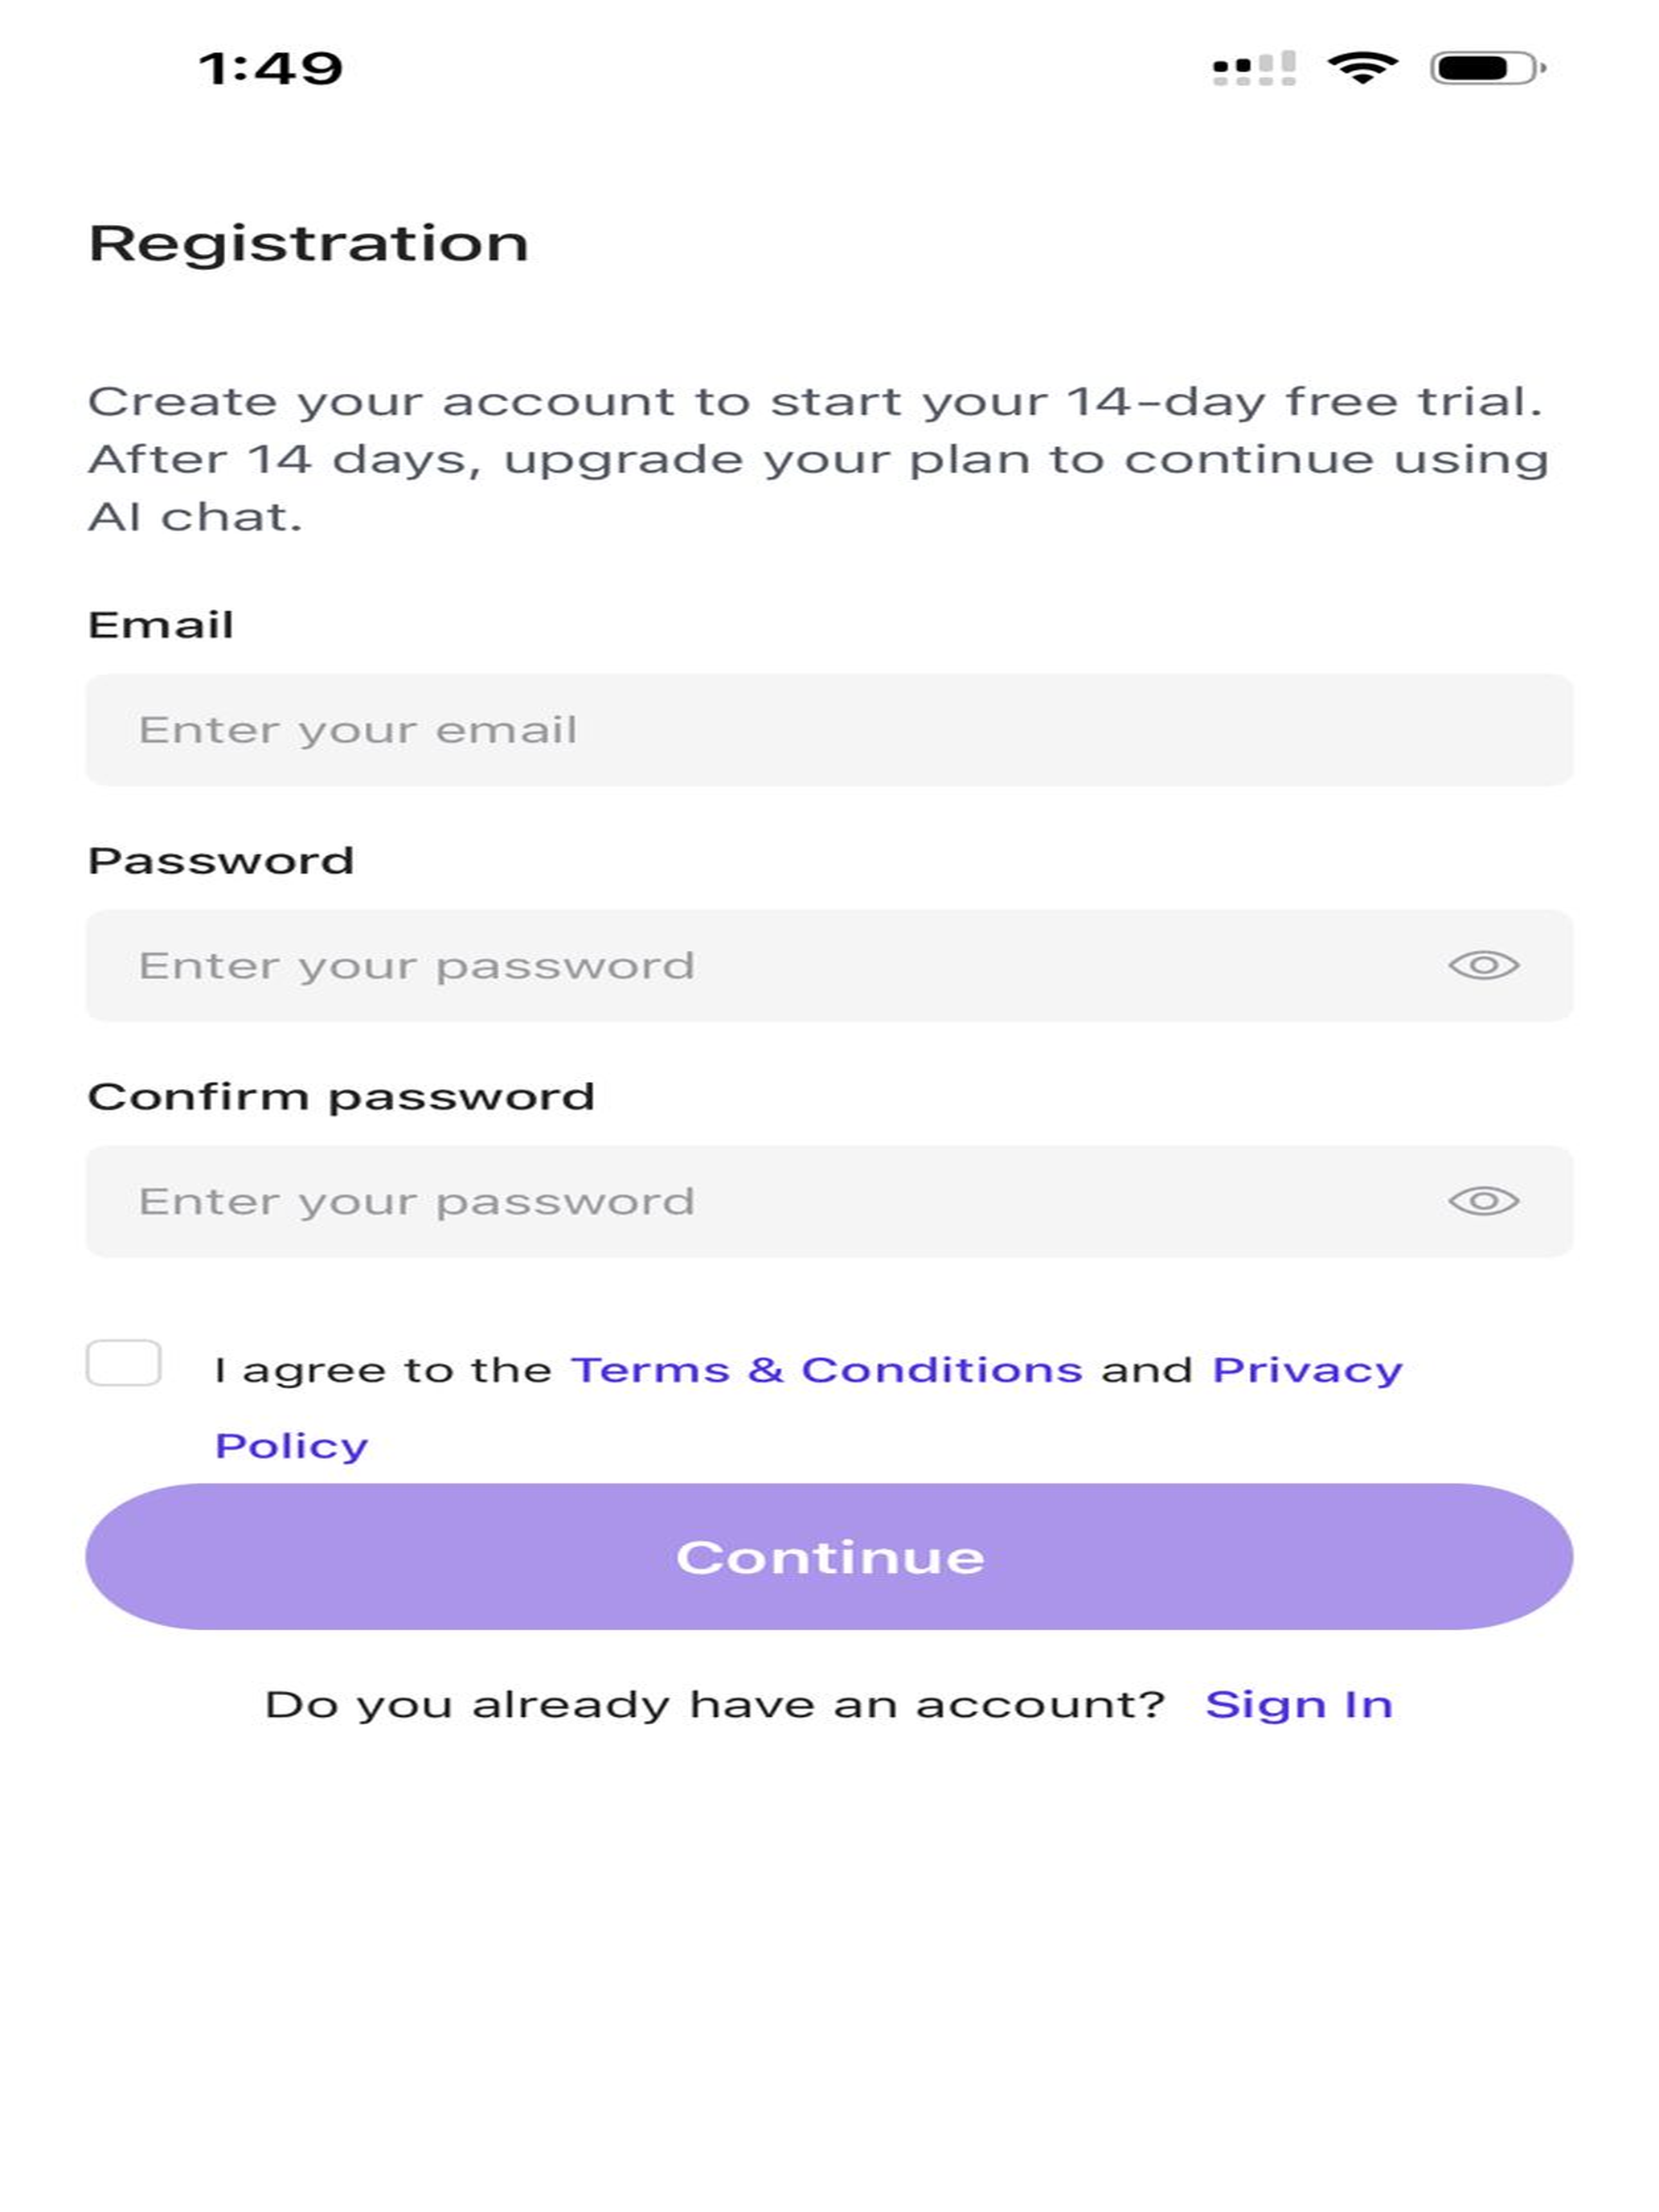The height and width of the screenshot is (2212, 1659).
Task: Tap the cellular signal icon
Action: (x=1254, y=68)
